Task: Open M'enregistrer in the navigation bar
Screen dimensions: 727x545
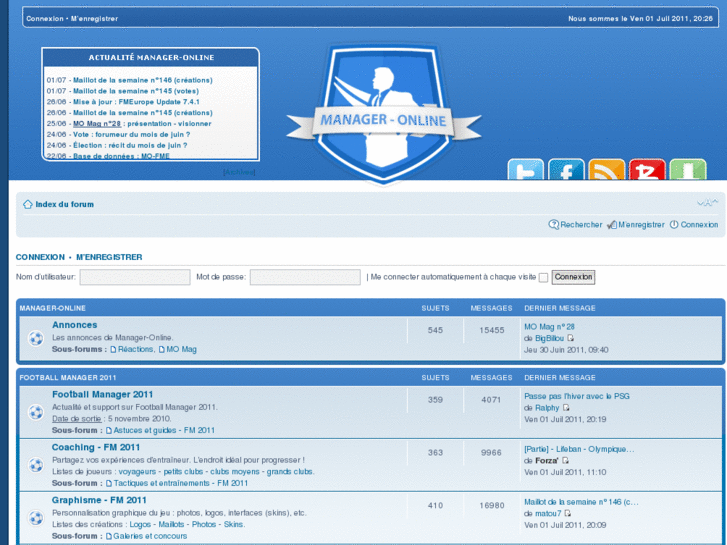Action: [641, 224]
